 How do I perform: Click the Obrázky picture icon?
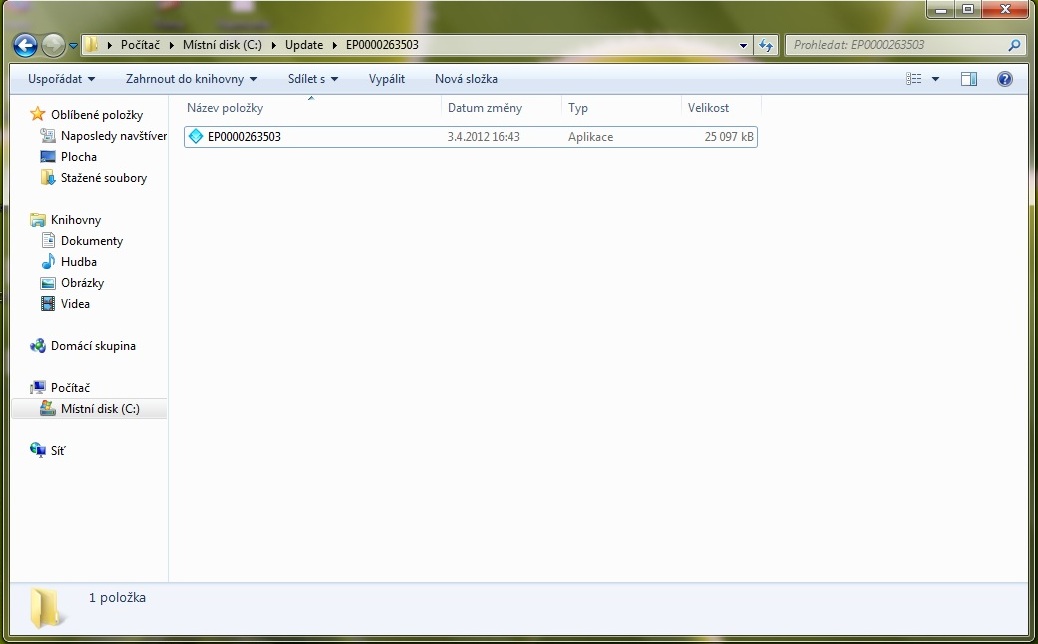pyautogui.click(x=48, y=283)
